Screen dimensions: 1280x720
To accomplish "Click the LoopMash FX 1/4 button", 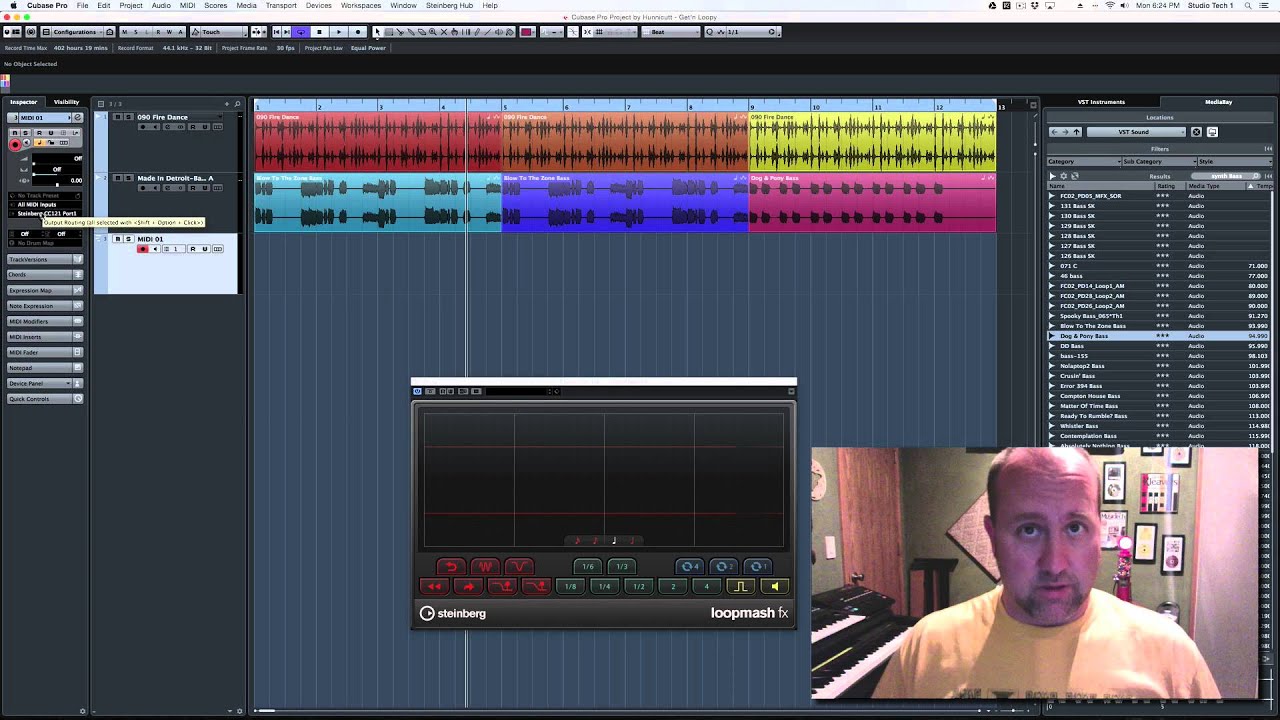I will [604, 586].
